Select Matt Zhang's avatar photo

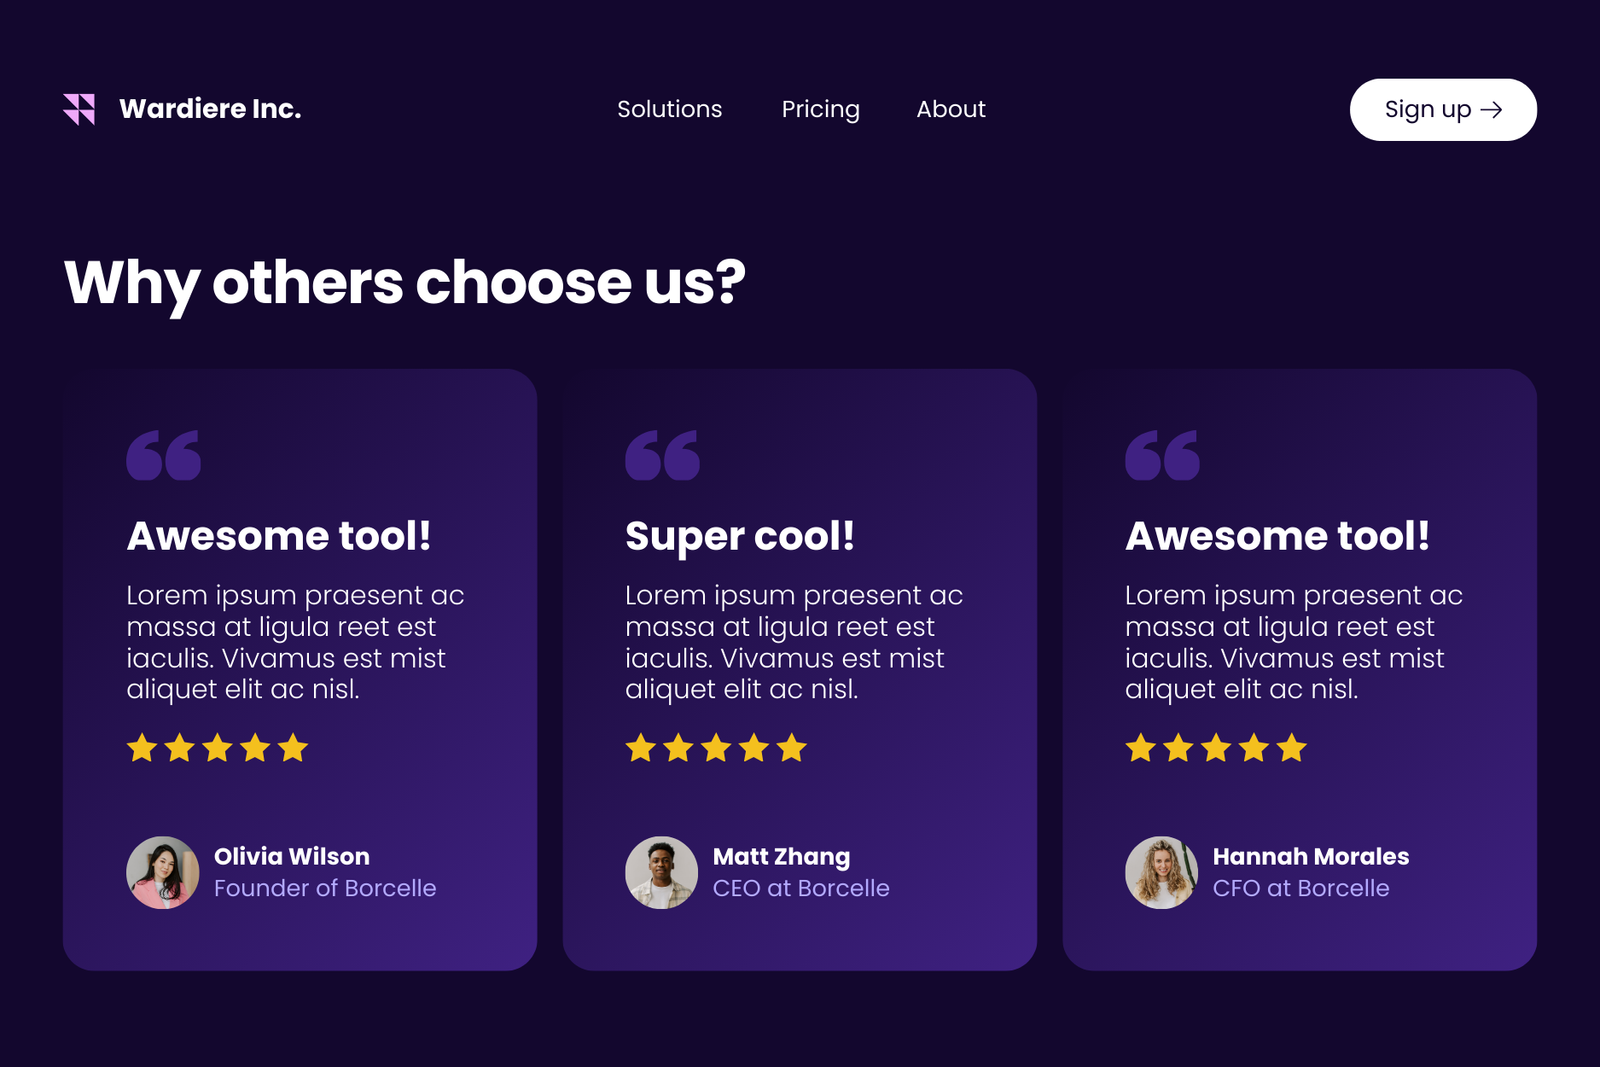661,872
